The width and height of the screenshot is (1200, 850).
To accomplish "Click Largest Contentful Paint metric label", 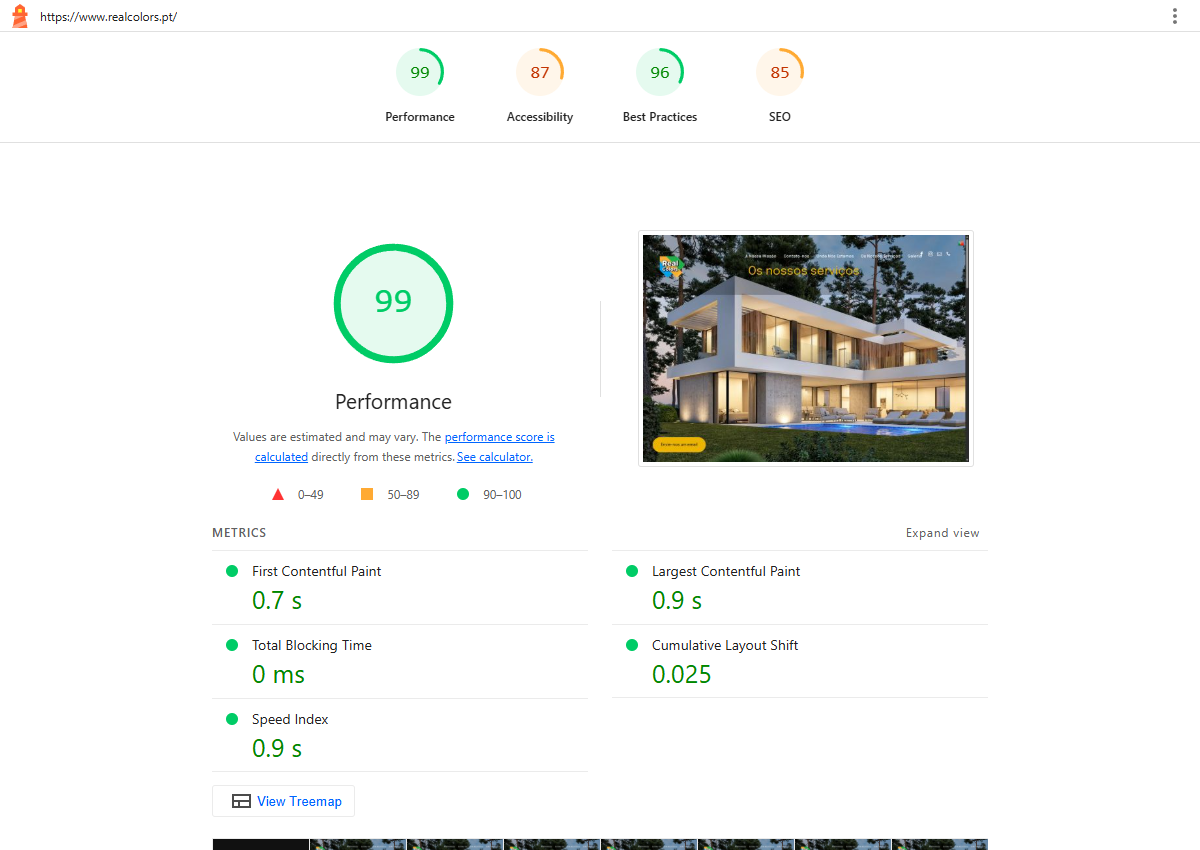I will [726, 571].
